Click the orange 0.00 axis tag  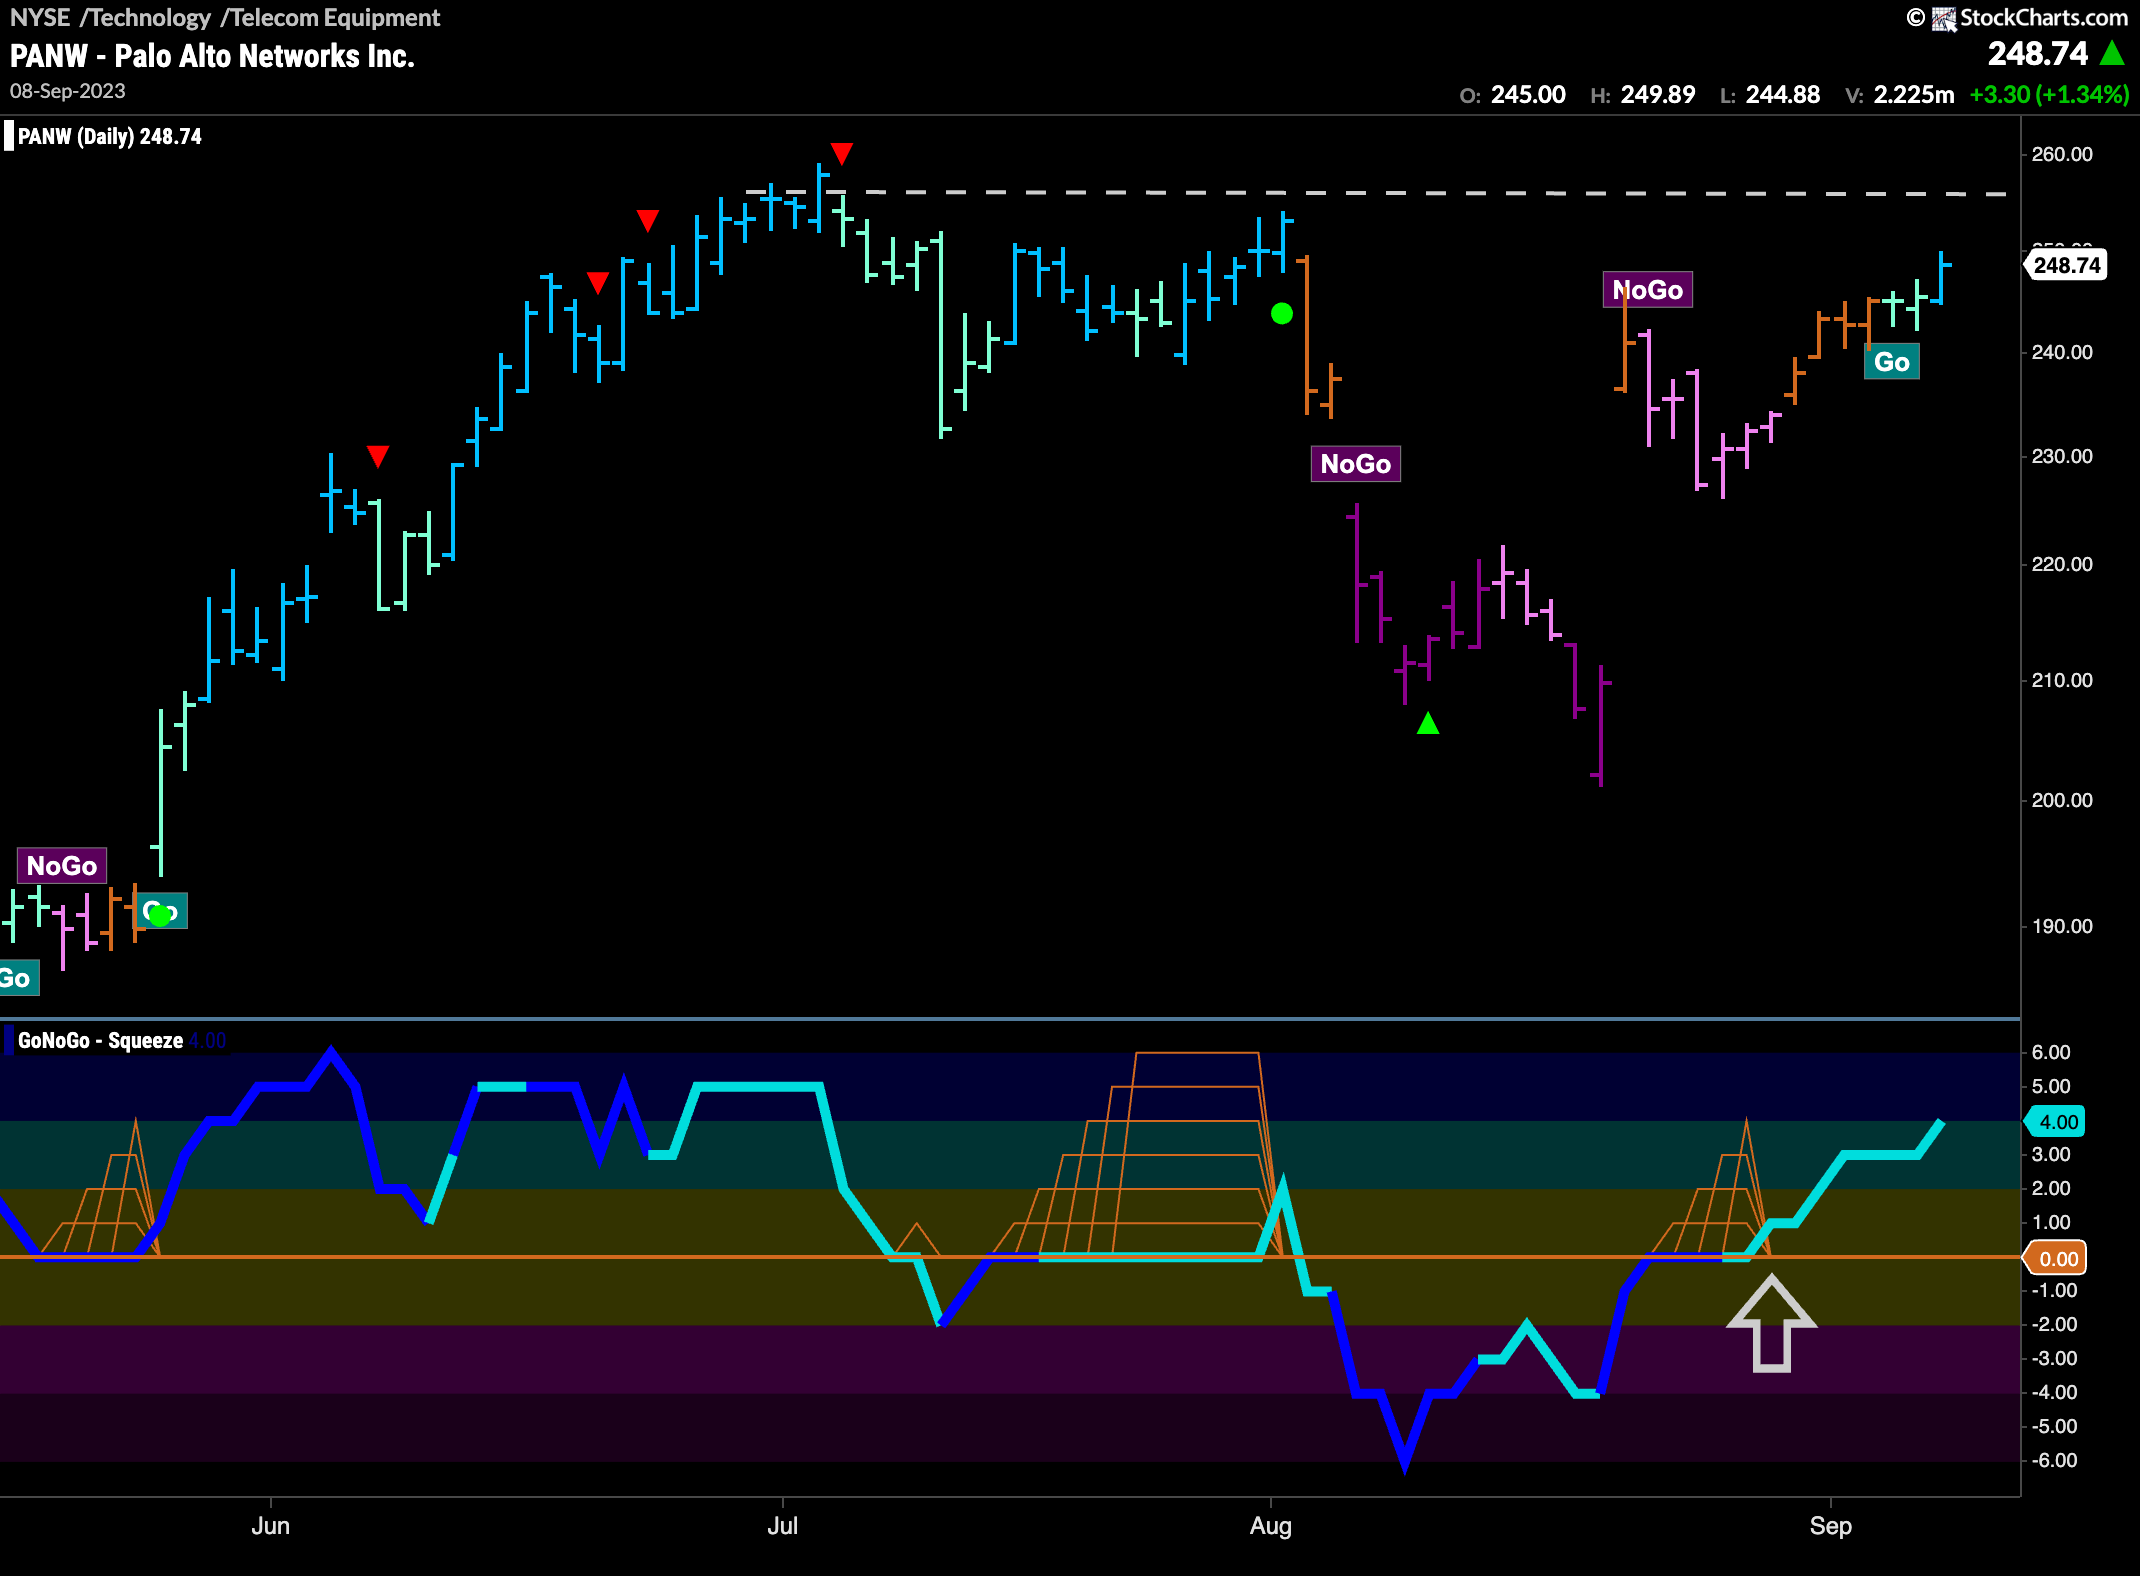point(2056,1259)
